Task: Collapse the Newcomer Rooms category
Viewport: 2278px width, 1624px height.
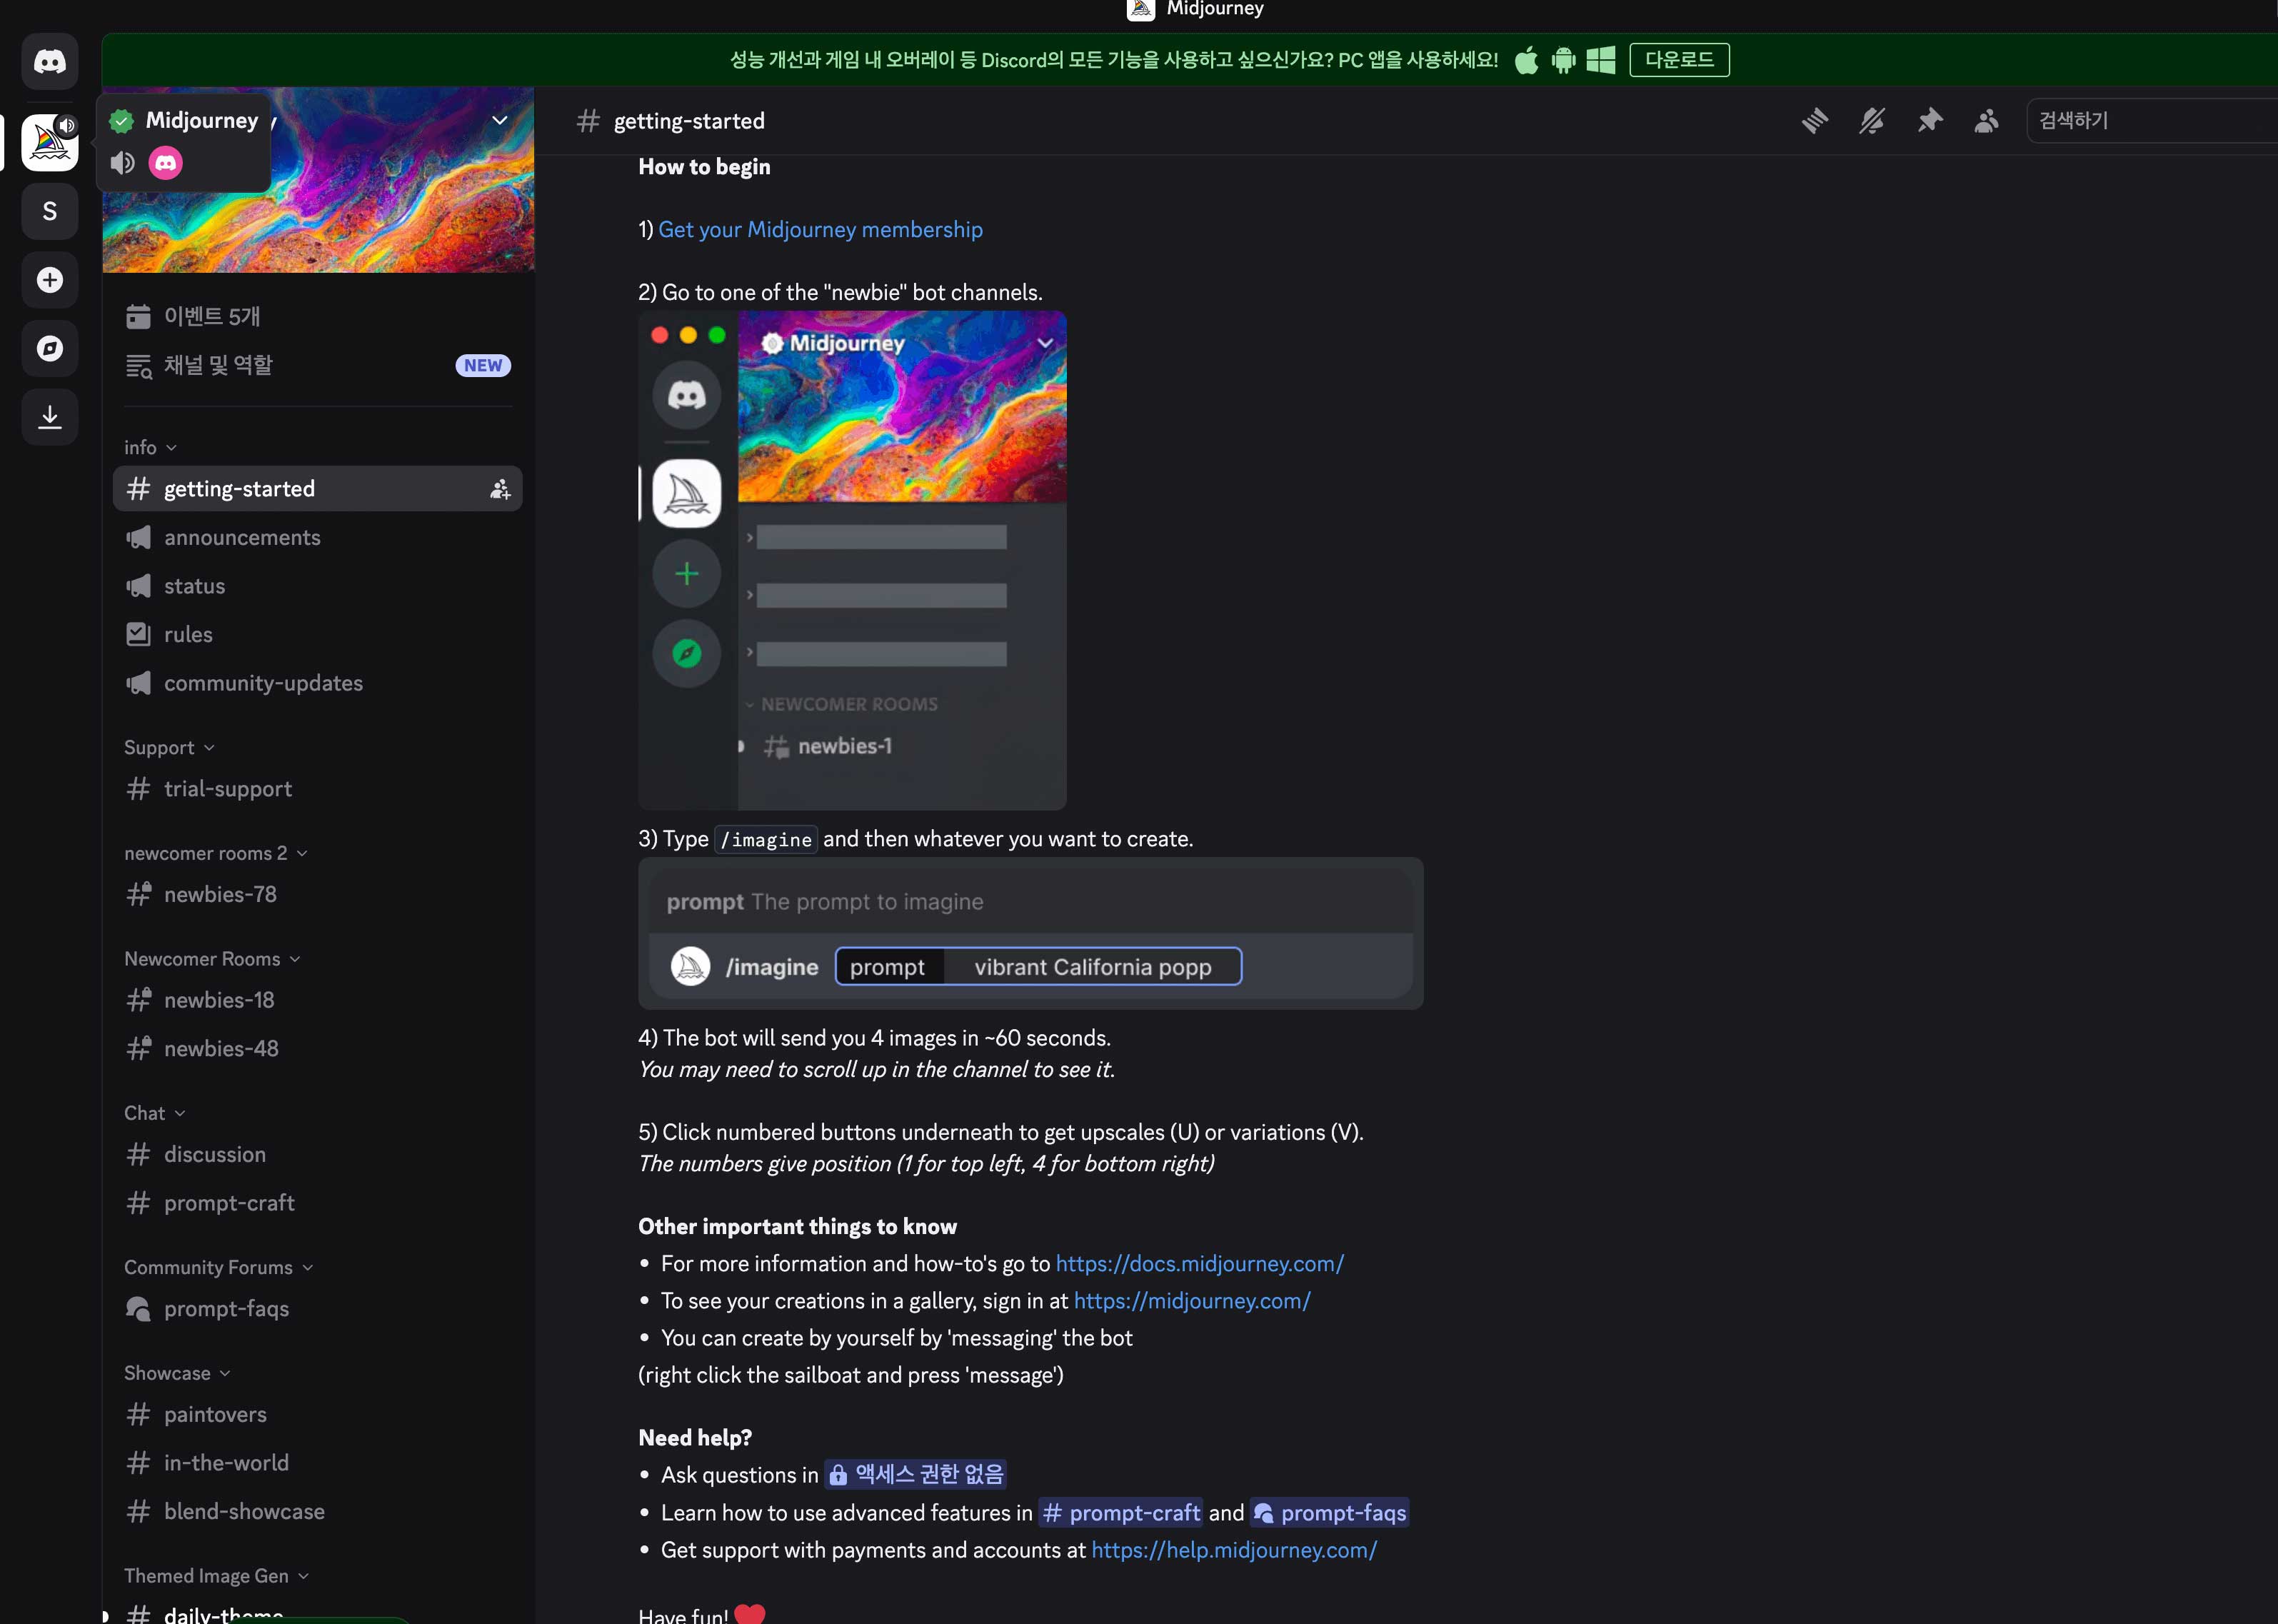Action: pos(211,959)
